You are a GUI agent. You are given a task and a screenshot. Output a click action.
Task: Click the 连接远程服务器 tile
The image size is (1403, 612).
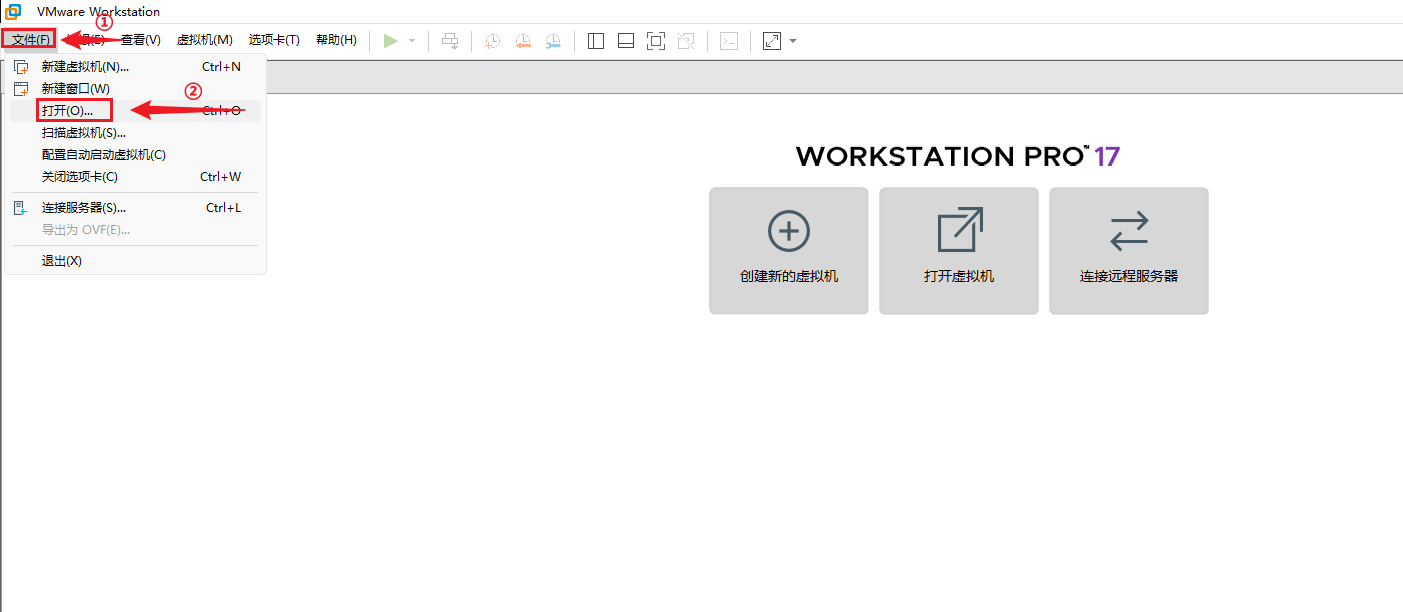point(1128,251)
